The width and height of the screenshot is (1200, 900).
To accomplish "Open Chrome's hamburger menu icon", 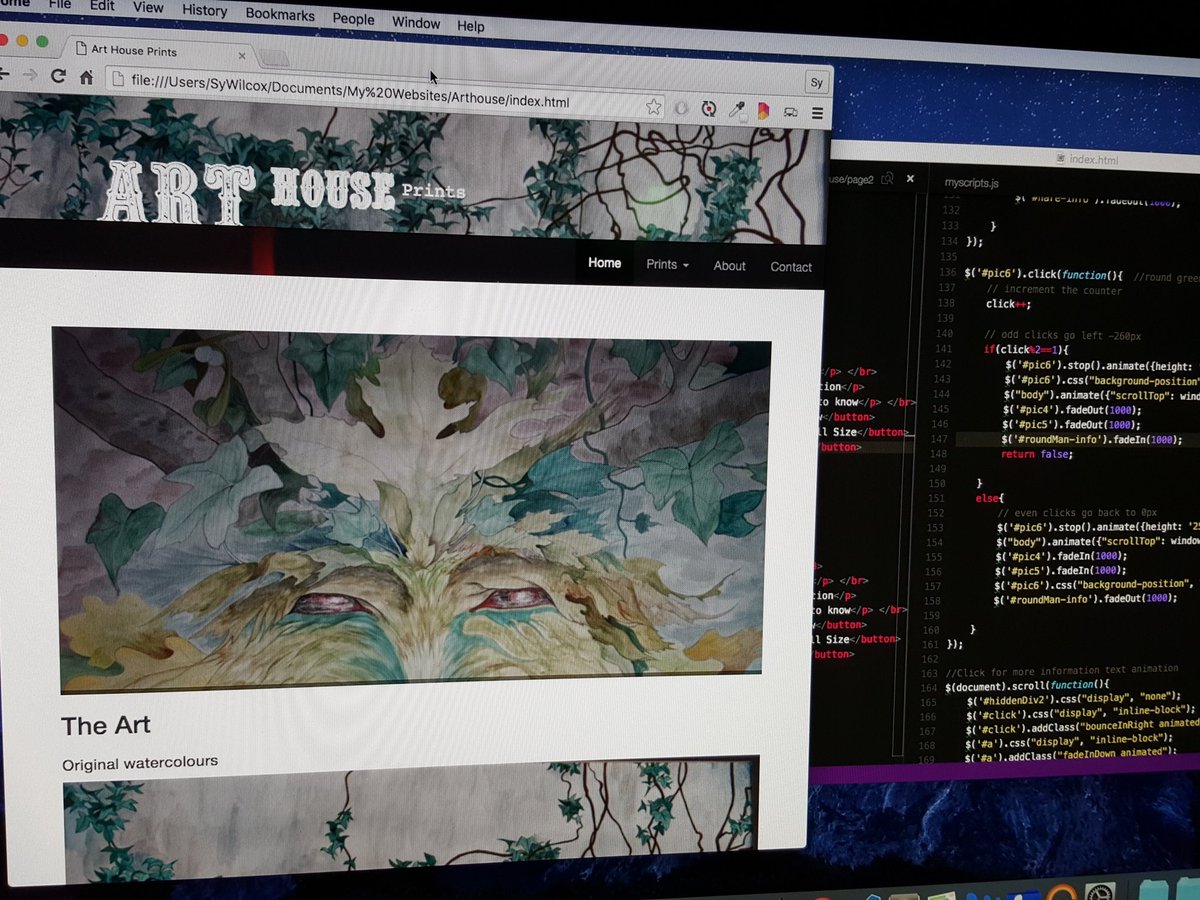I will pyautogui.click(x=817, y=111).
